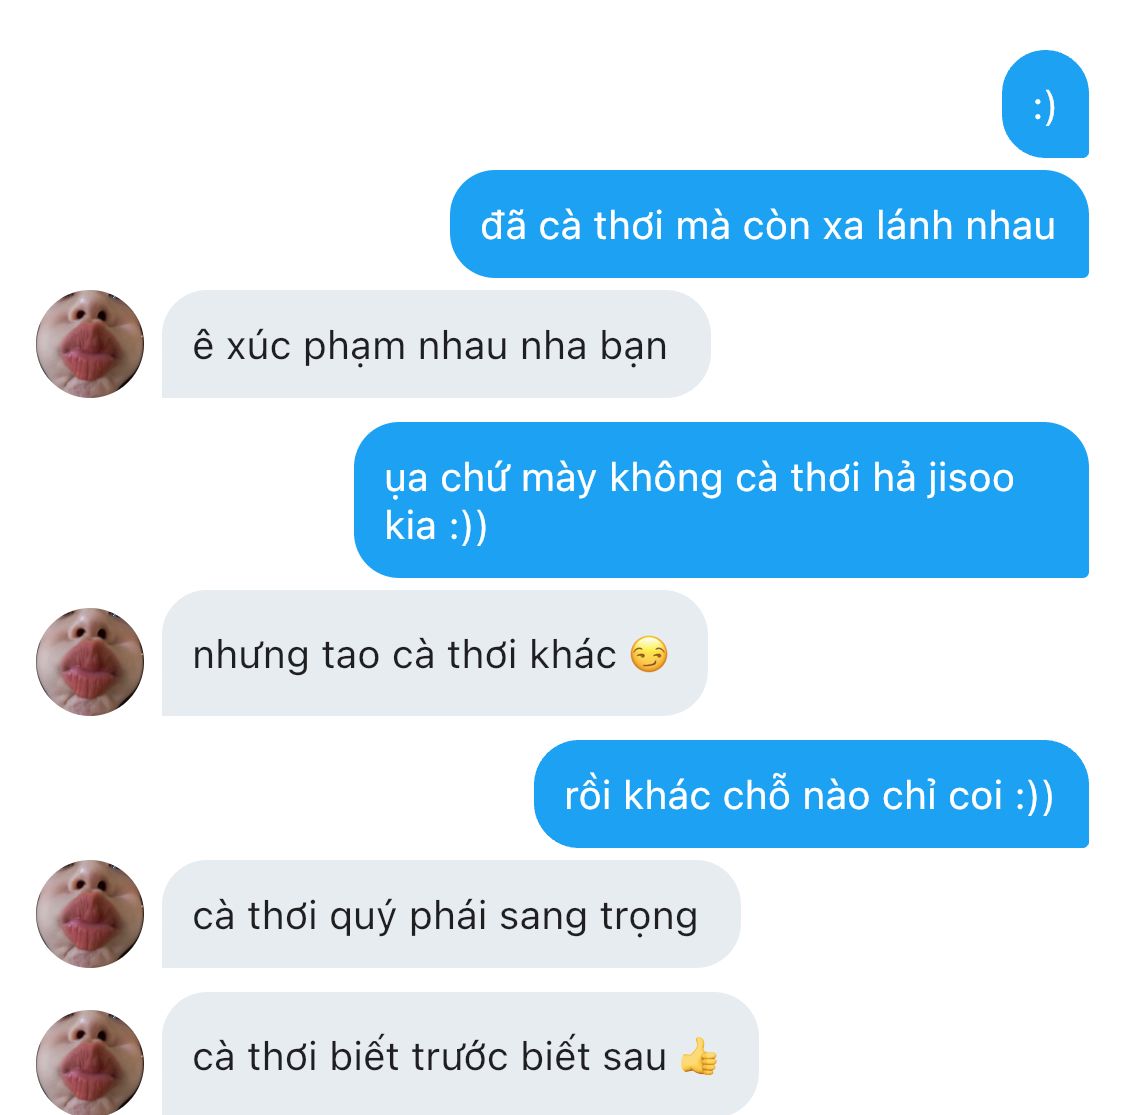Click the smiley ":)" blue message bubble

click(x=1045, y=104)
